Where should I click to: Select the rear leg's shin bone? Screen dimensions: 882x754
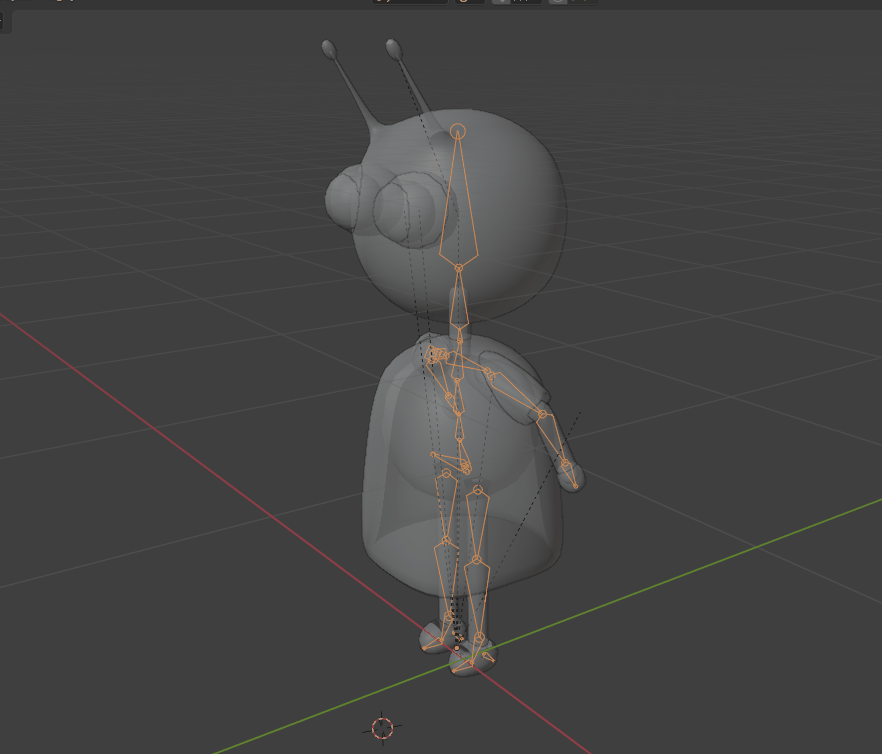coord(447,580)
